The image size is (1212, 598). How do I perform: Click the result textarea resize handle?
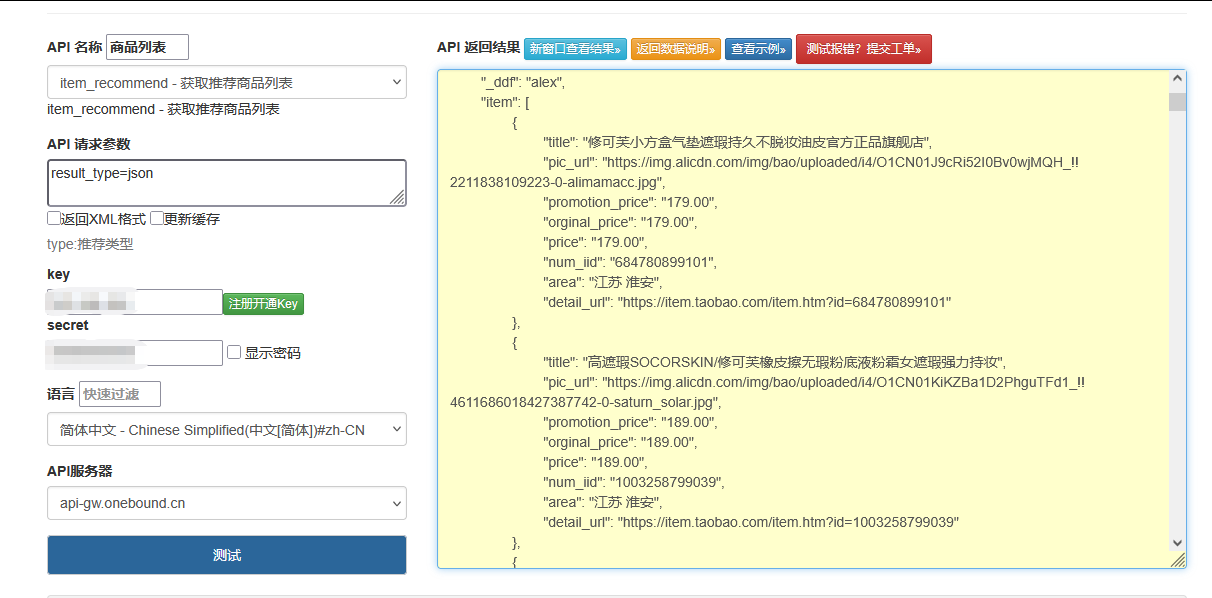(x=1178, y=560)
